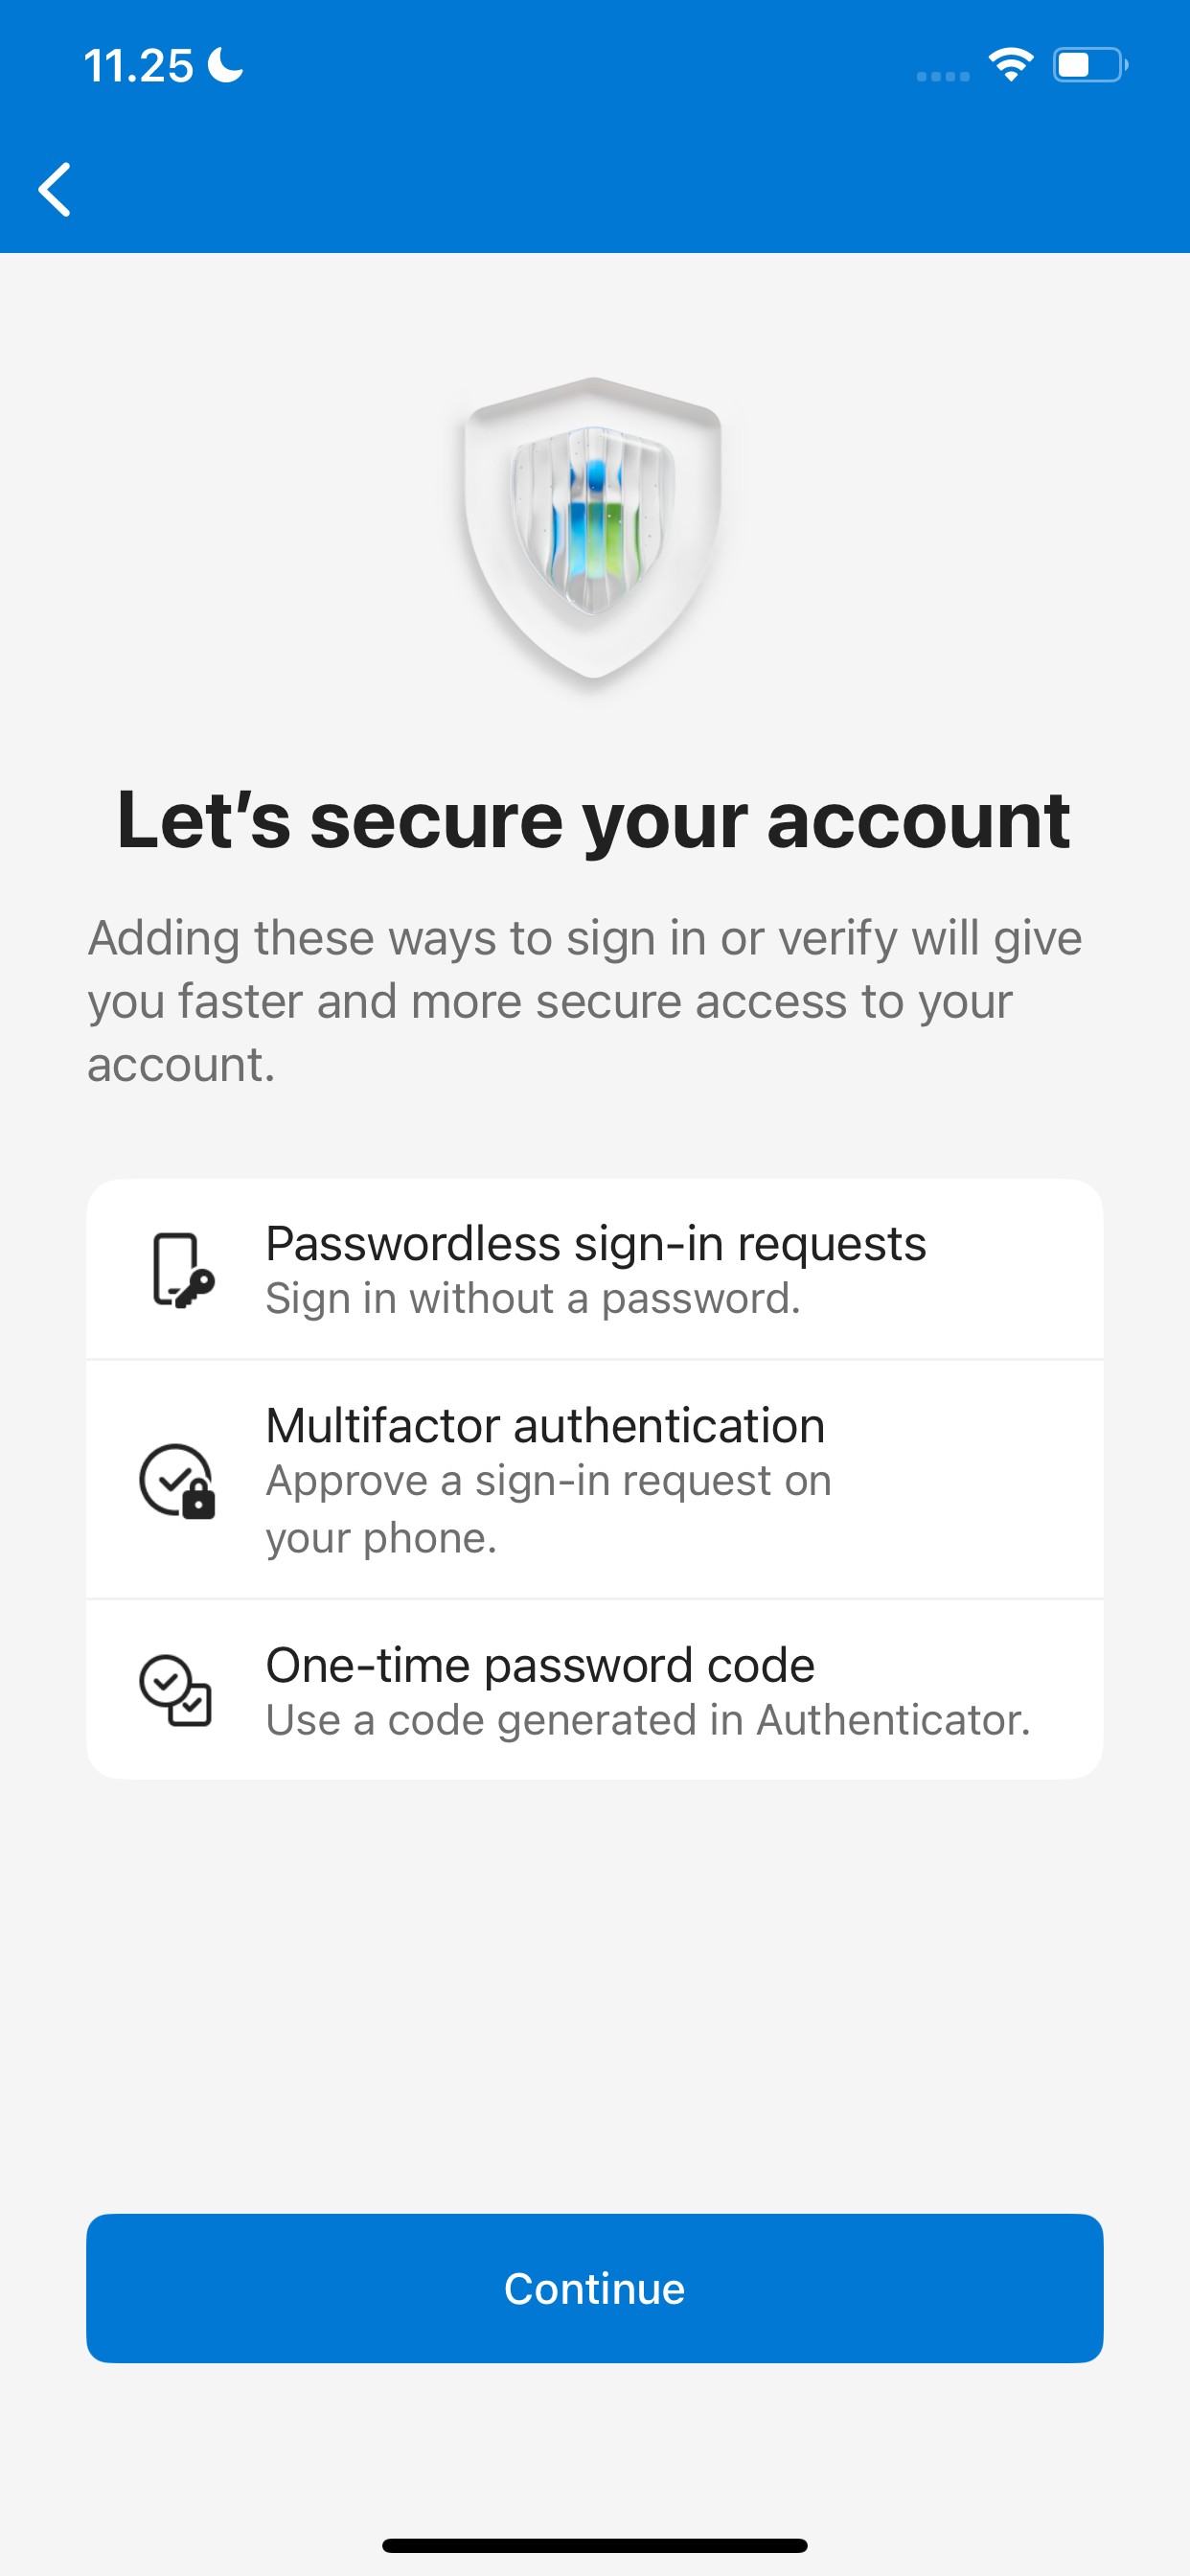
Task: Click the "Let's secure your account" heading
Action: tap(594, 821)
